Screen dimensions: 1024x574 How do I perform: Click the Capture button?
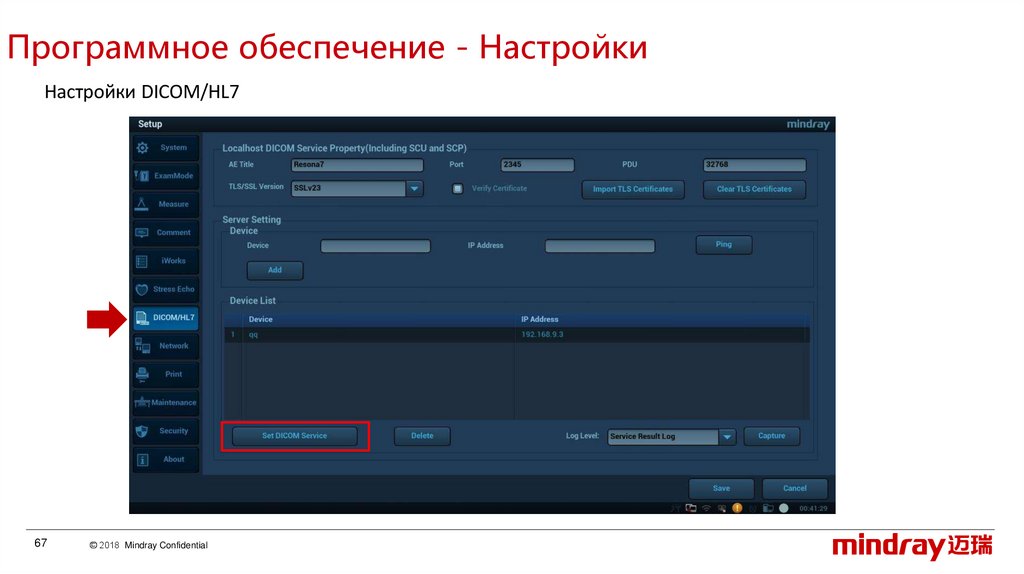tap(771, 436)
